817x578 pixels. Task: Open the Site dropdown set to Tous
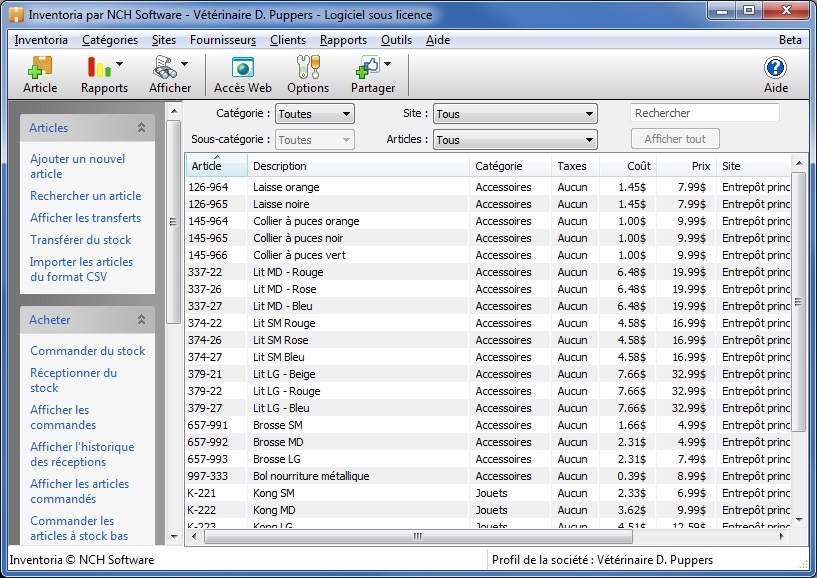pyautogui.click(x=515, y=114)
